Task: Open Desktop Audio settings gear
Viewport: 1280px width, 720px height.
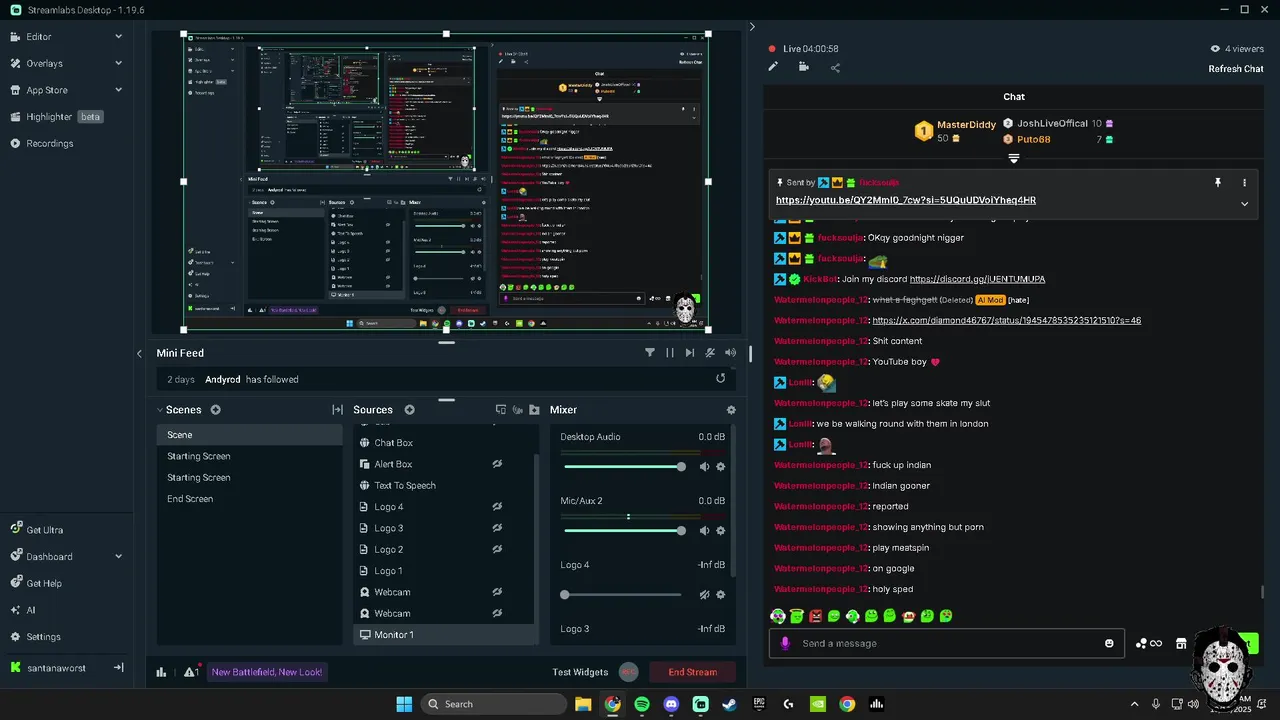Action: [x=720, y=467]
